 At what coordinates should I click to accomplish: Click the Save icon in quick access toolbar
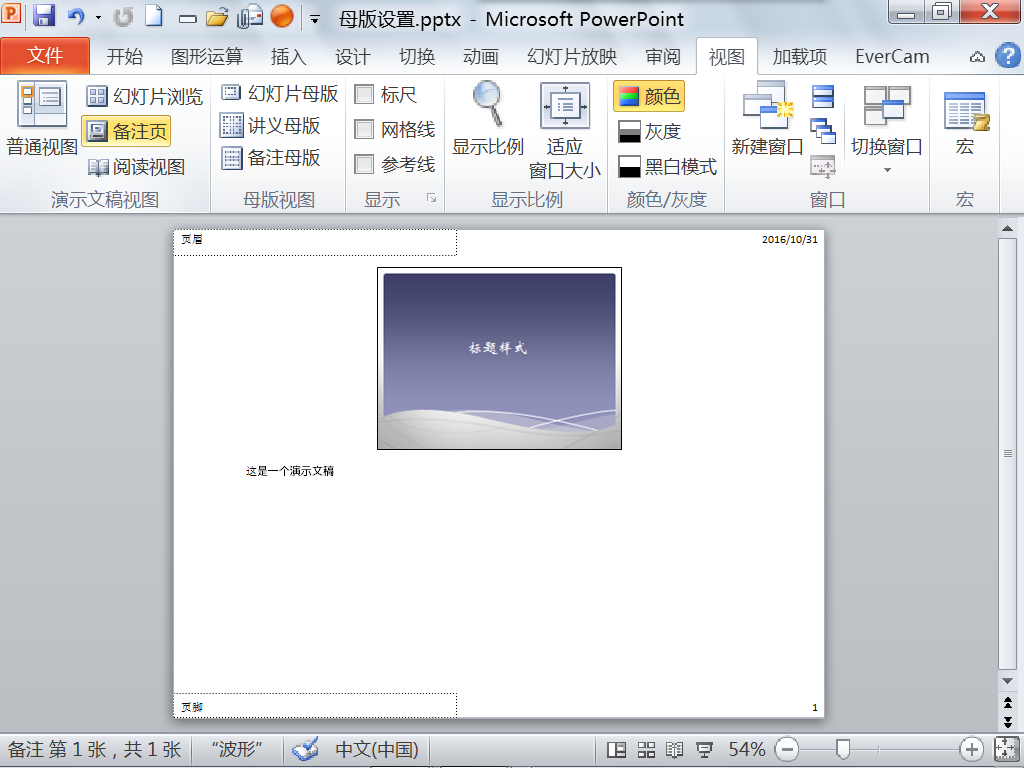(44, 15)
